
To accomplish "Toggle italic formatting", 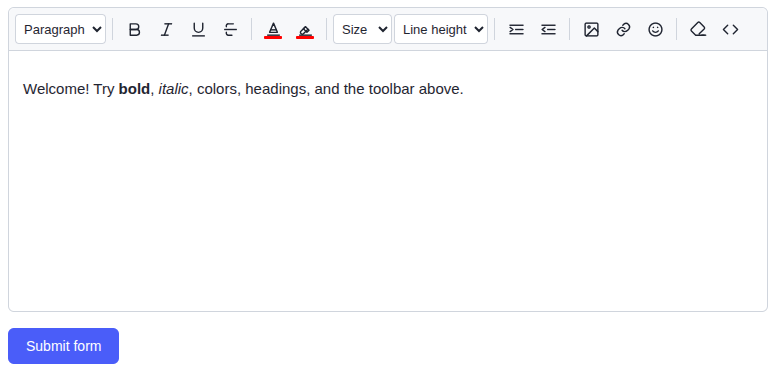I will point(166,30).
